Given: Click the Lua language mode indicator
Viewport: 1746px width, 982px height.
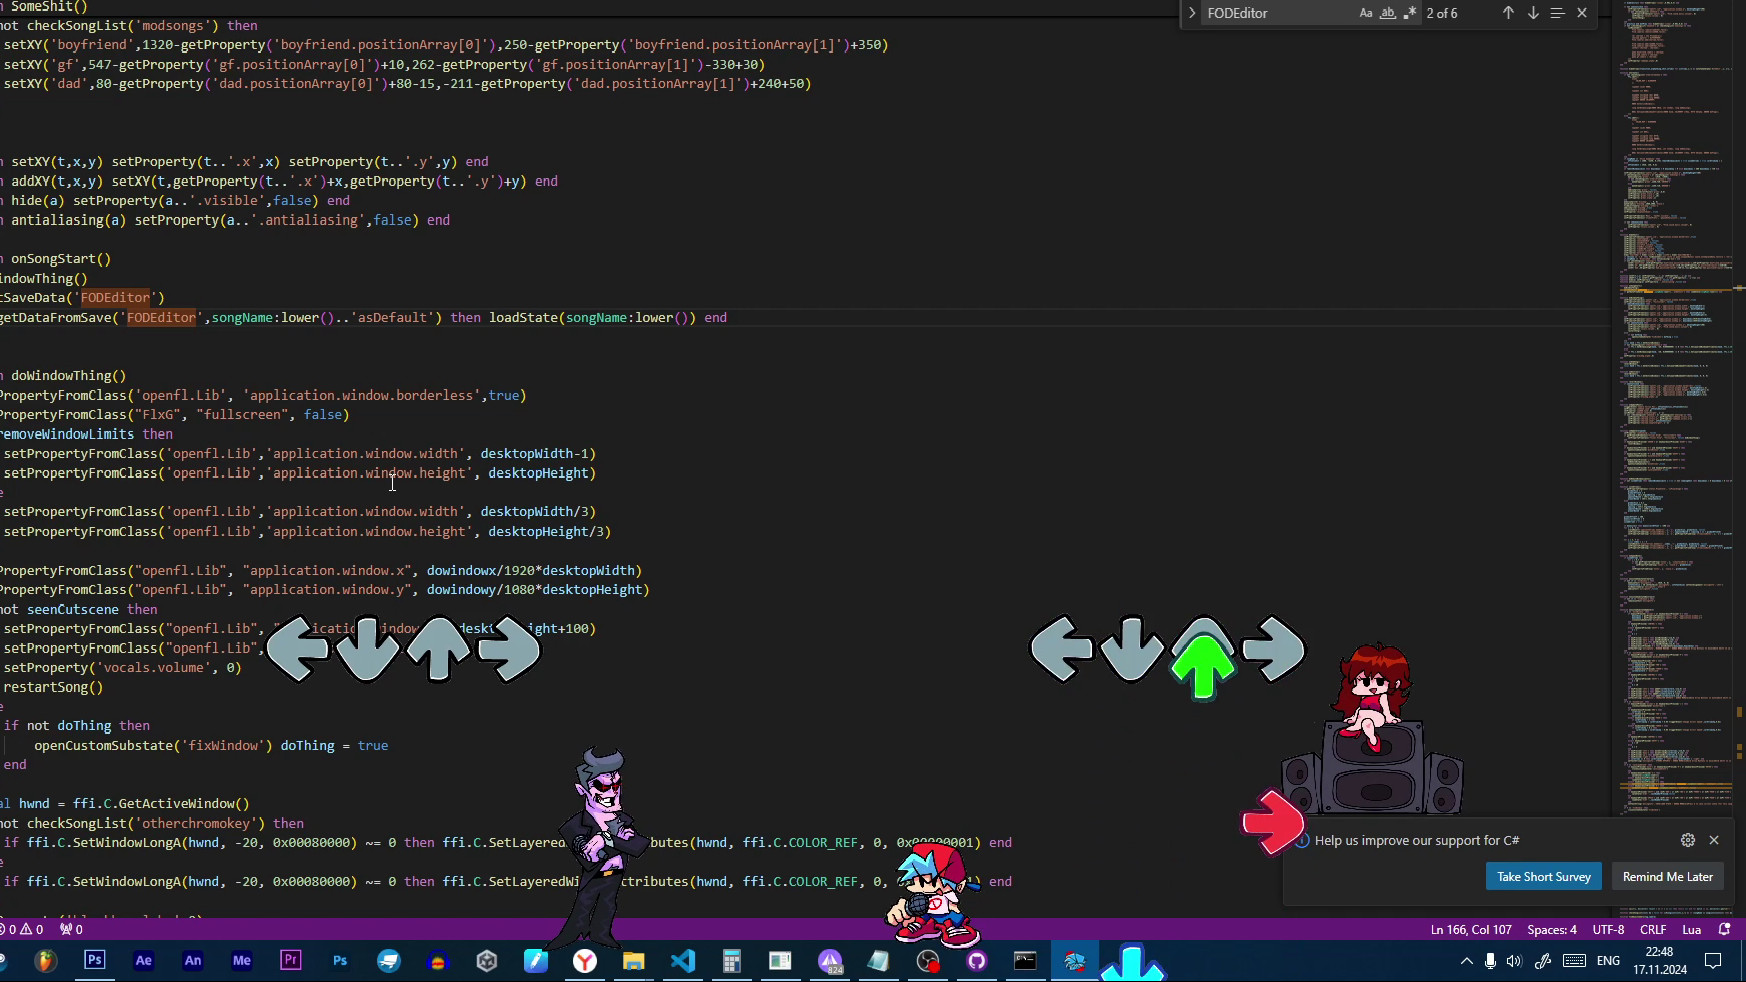Looking at the screenshot, I should point(1691,929).
